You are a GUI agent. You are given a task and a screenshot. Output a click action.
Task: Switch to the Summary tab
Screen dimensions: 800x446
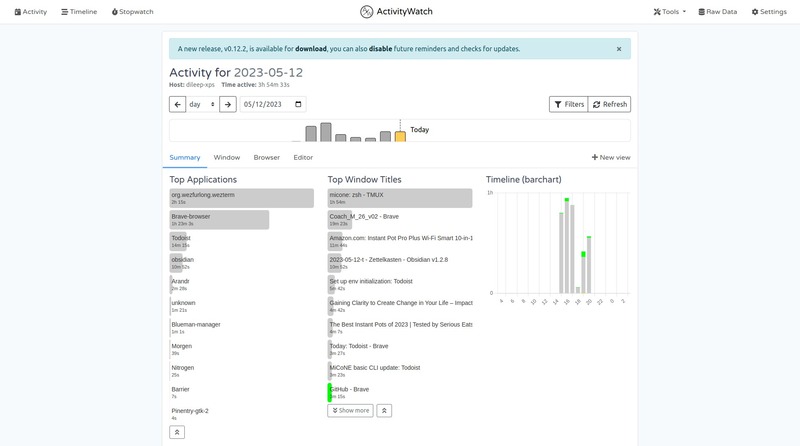pos(185,158)
